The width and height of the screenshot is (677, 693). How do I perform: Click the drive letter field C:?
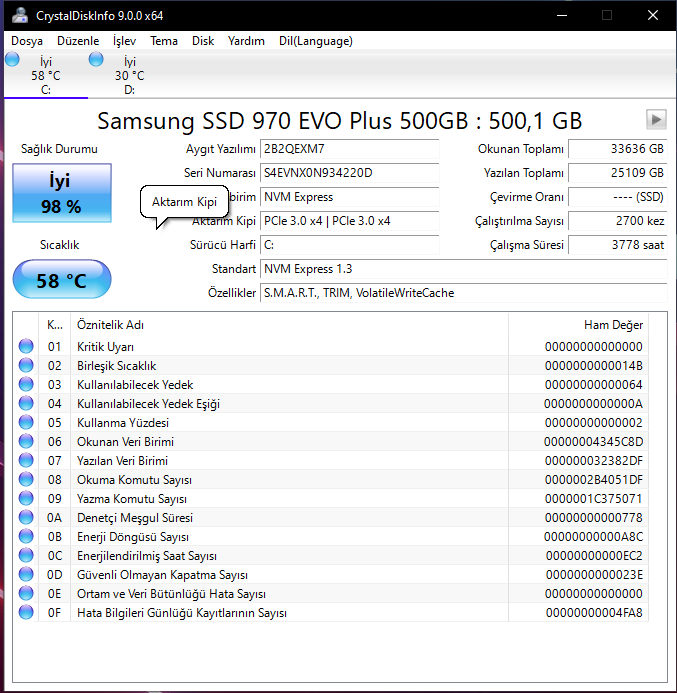click(350, 245)
